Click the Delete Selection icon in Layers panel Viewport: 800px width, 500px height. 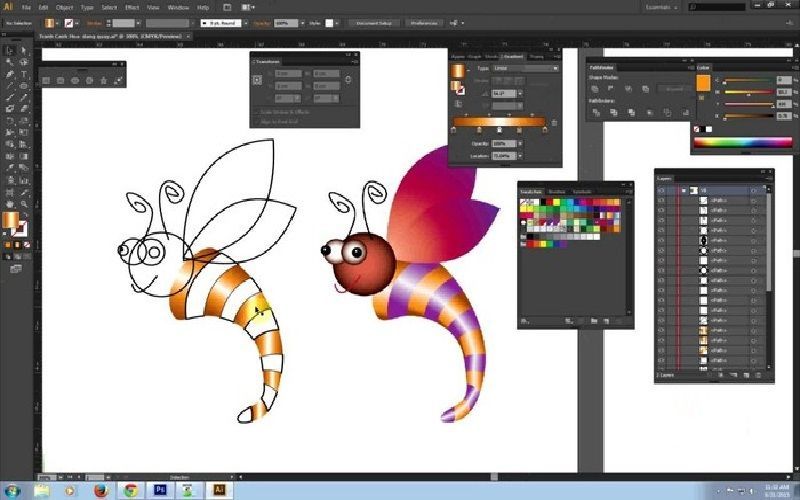point(758,374)
